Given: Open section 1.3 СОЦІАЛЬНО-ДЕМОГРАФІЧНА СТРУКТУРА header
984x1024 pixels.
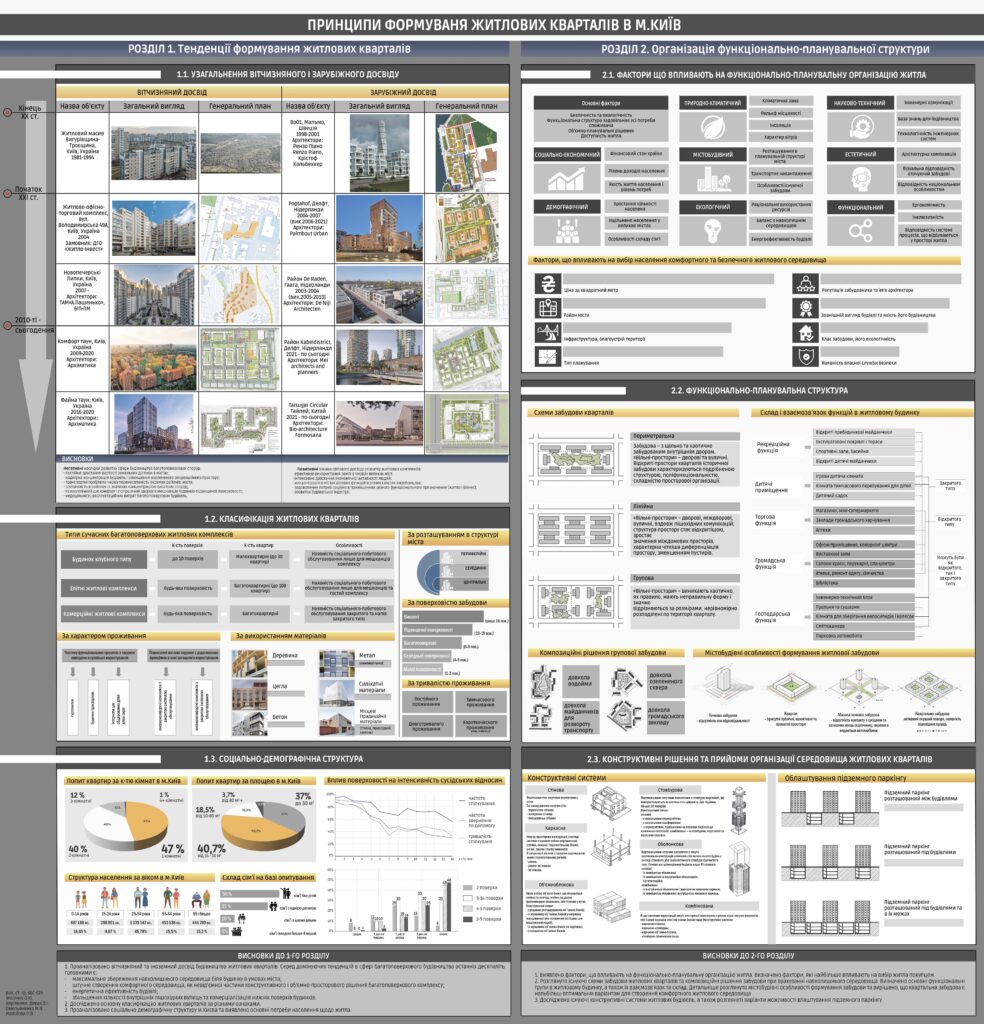Looking at the screenshot, I should (283, 759).
